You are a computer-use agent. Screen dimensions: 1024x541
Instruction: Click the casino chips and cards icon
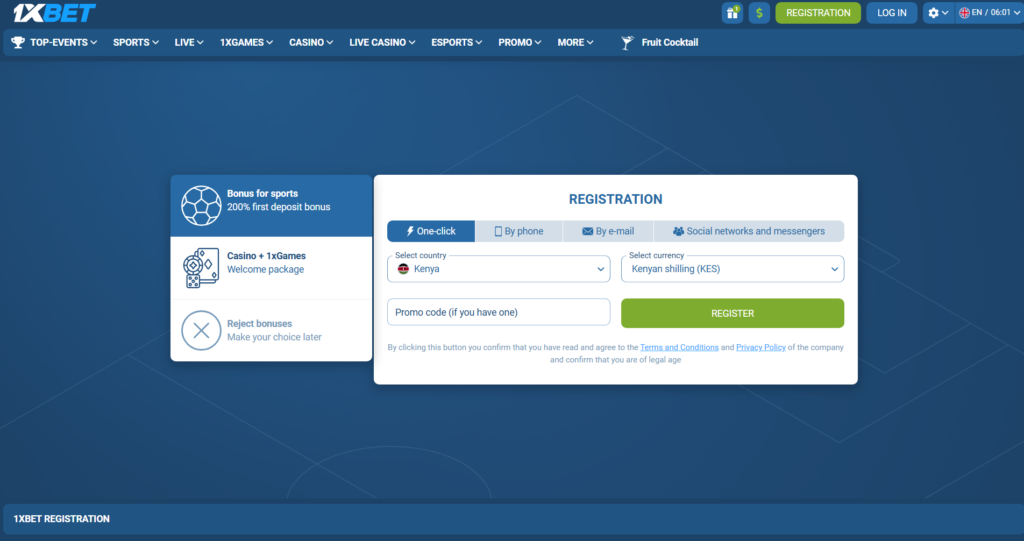pos(201,268)
